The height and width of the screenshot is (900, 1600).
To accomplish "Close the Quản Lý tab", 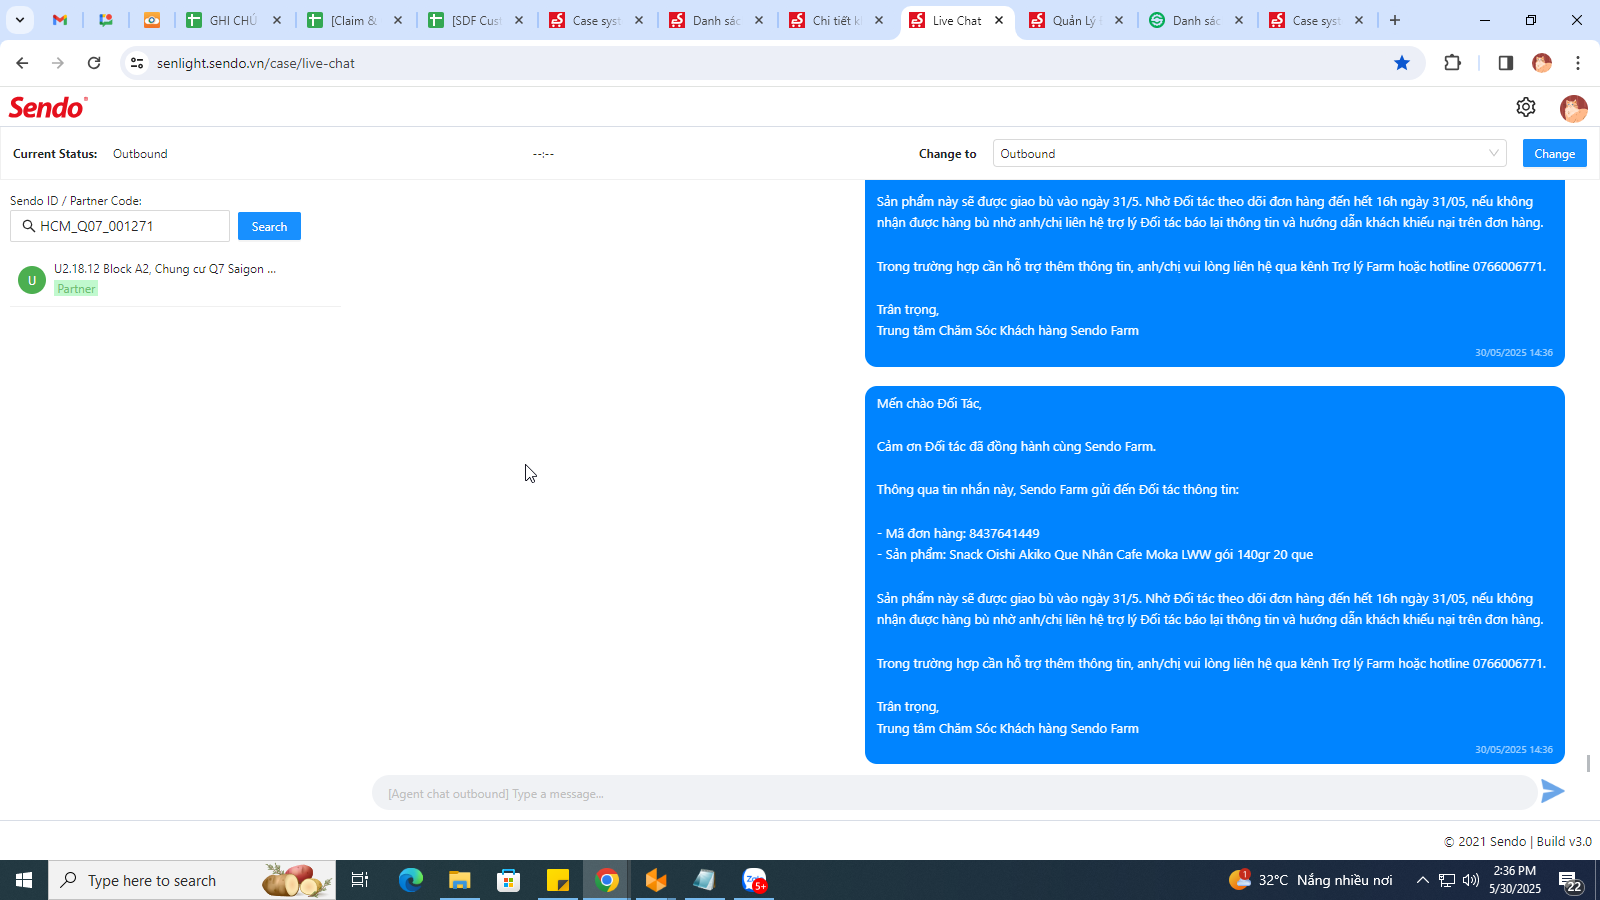I will (x=1119, y=20).
